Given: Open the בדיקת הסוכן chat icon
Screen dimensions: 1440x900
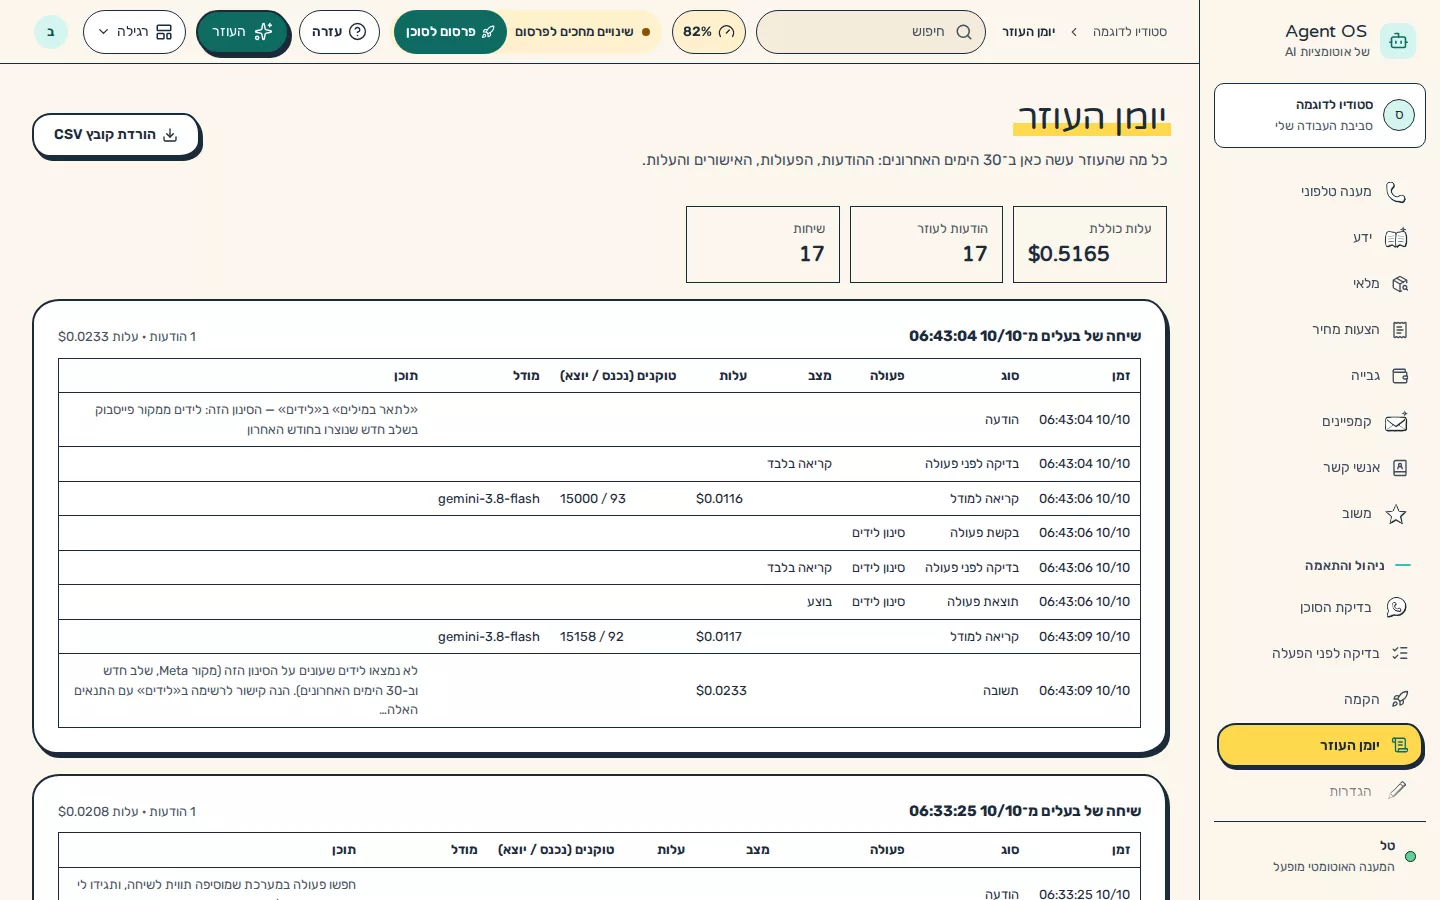Looking at the screenshot, I should pyautogui.click(x=1396, y=608).
